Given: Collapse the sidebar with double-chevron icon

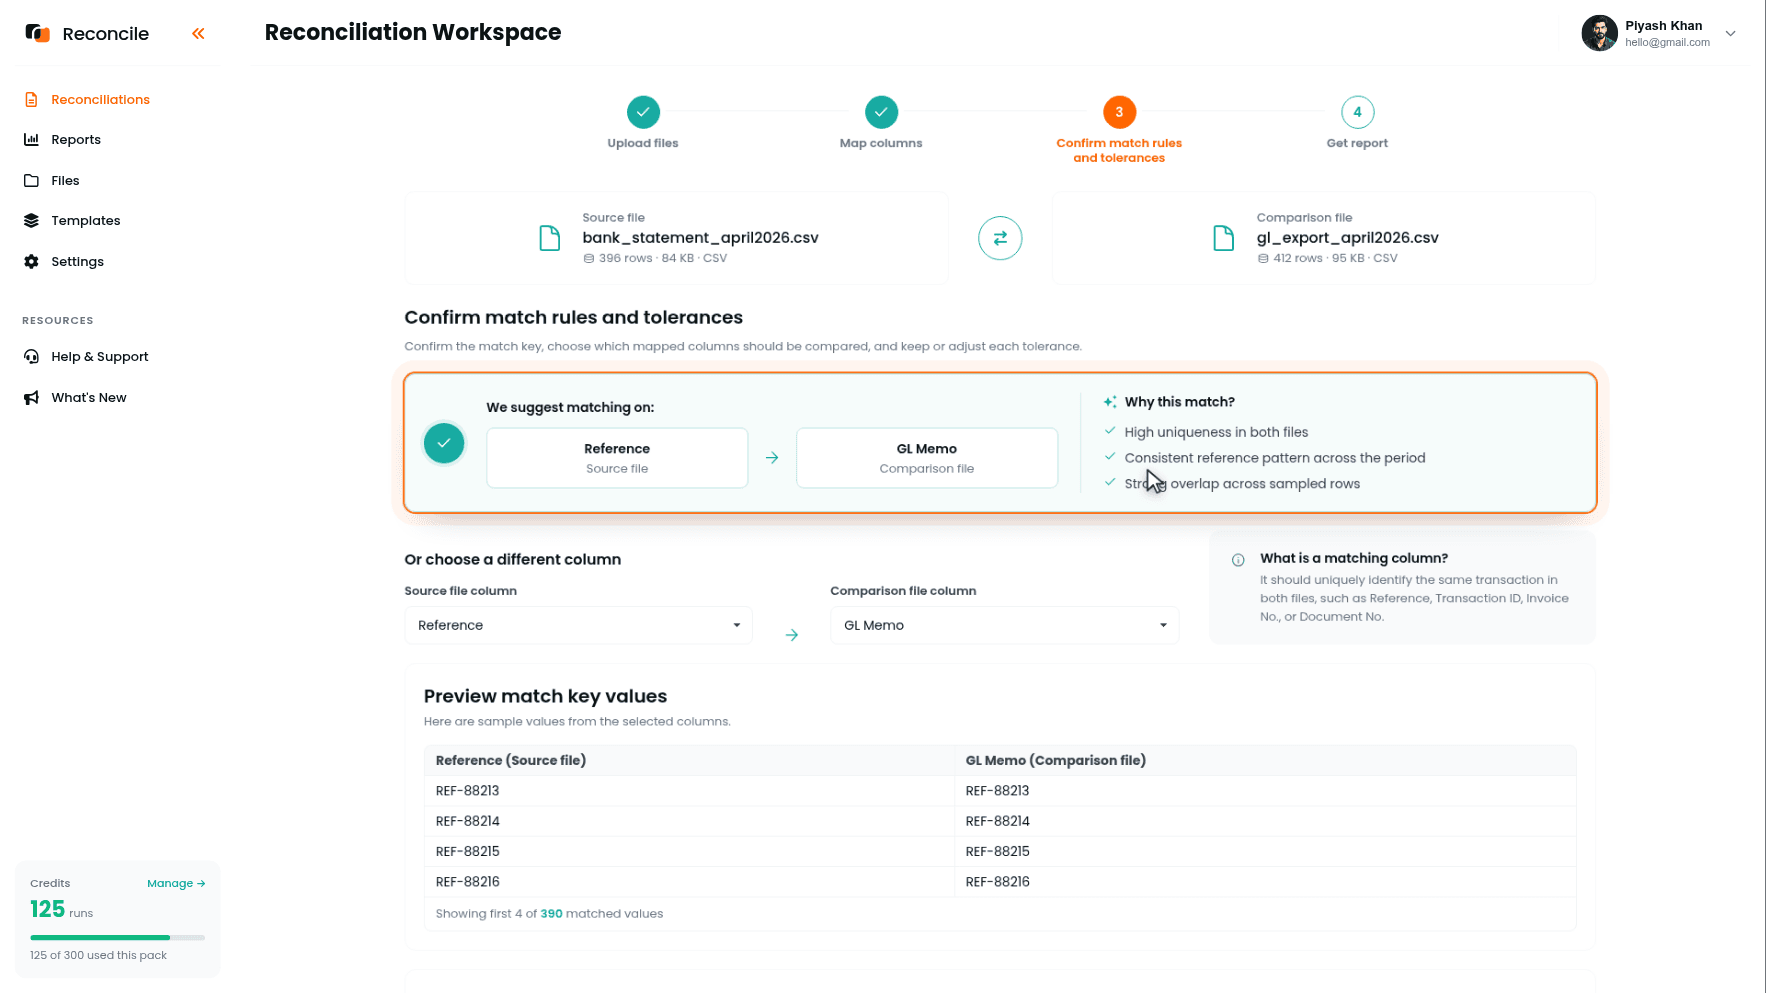Looking at the screenshot, I should click(198, 34).
